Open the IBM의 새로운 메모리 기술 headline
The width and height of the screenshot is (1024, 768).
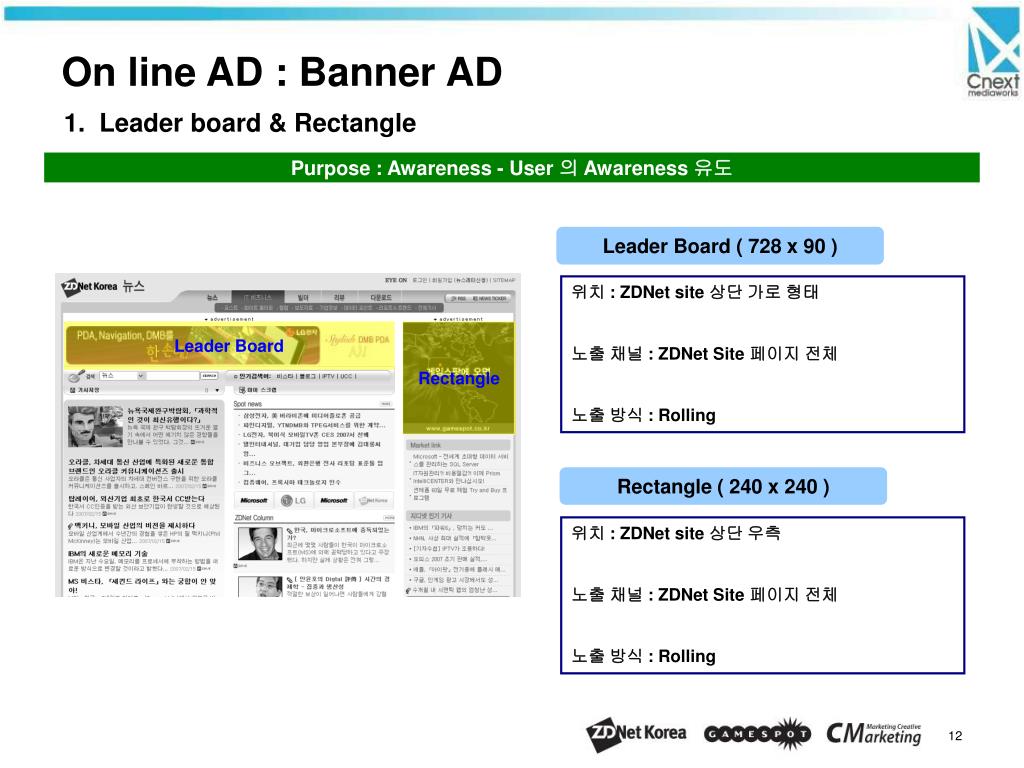click(108, 553)
